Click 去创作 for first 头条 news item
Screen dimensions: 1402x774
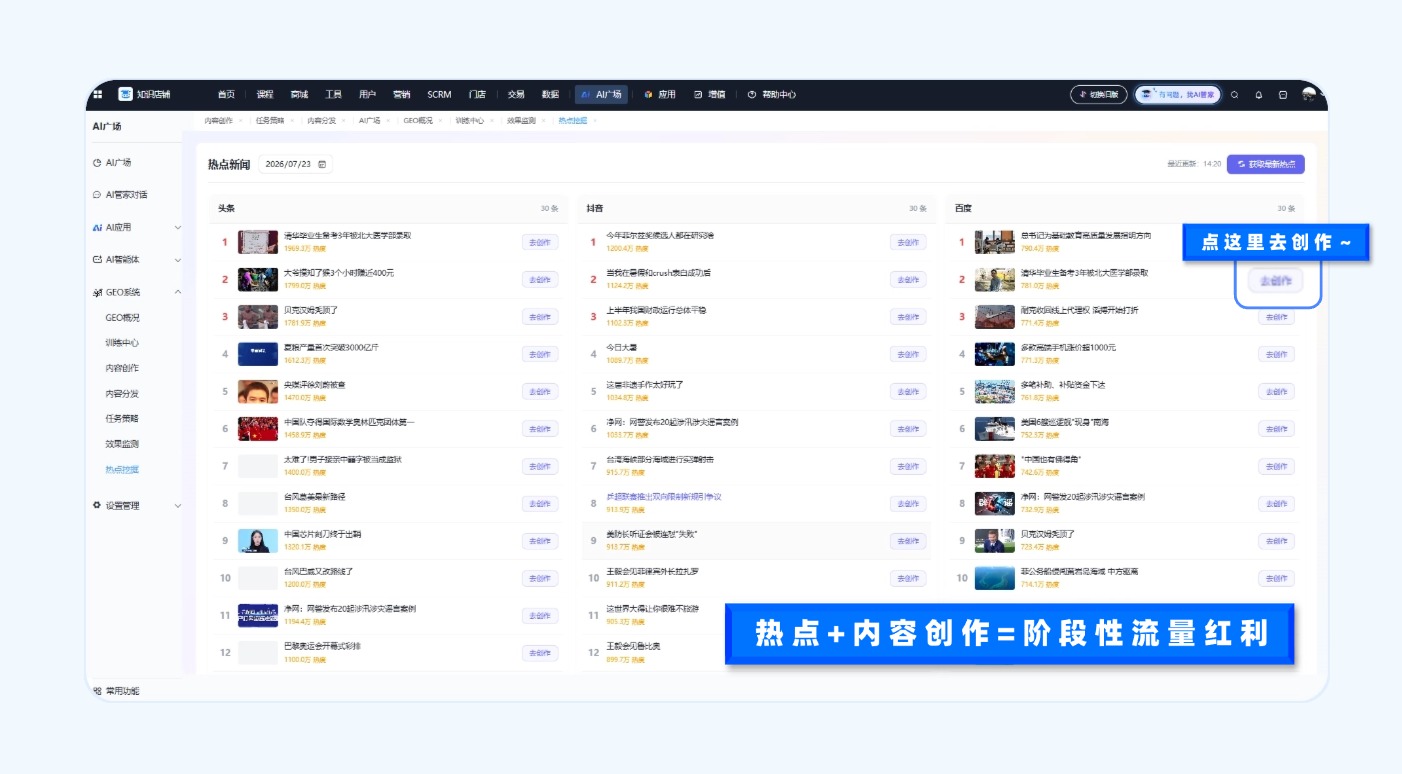tap(540, 242)
